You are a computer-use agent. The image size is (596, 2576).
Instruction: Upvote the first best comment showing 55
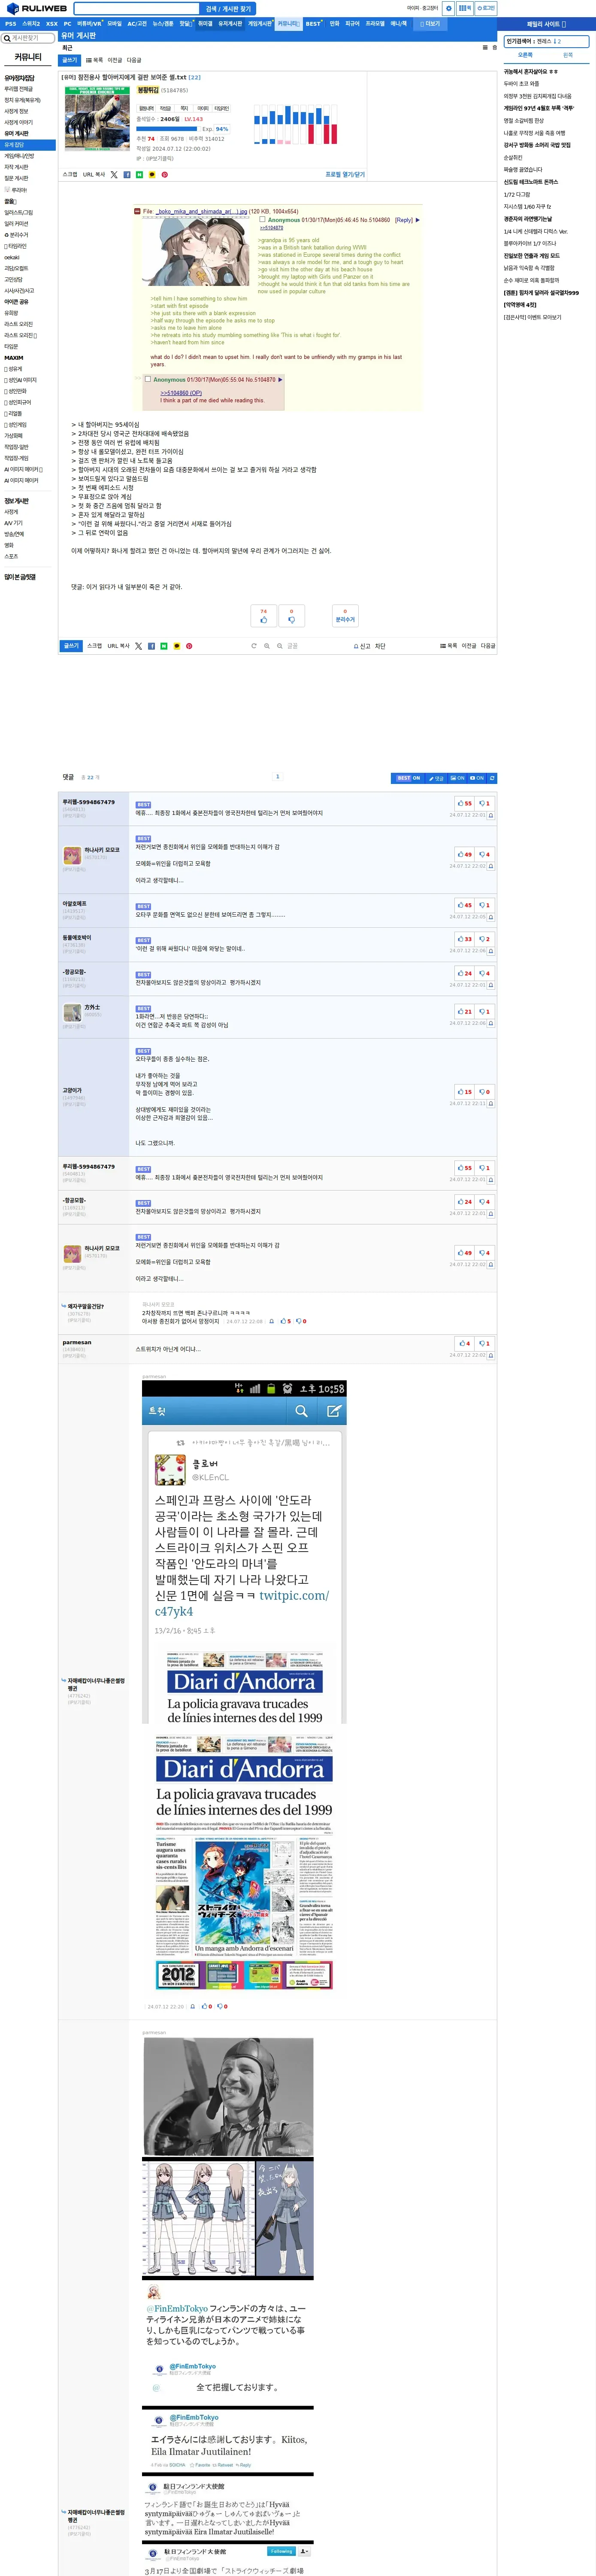[x=465, y=803]
